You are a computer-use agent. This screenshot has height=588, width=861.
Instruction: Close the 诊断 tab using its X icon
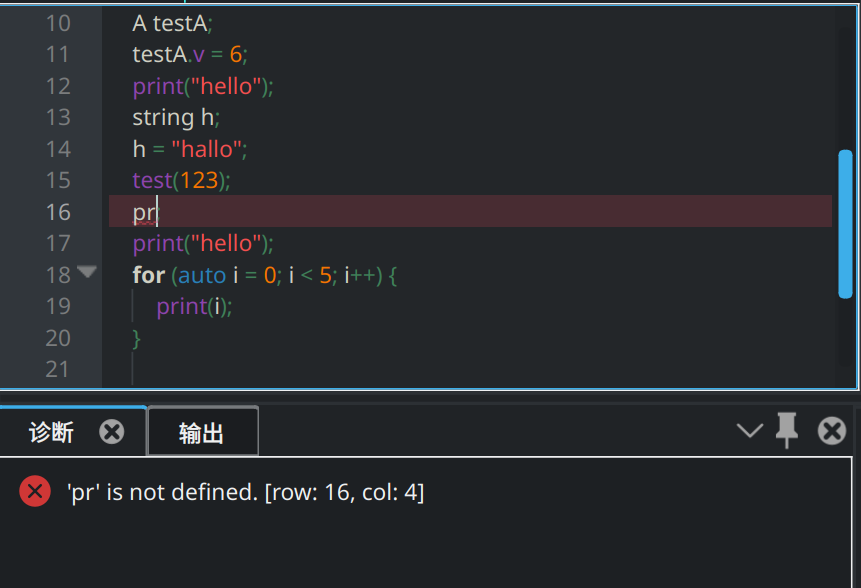pyautogui.click(x=112, y=432)
